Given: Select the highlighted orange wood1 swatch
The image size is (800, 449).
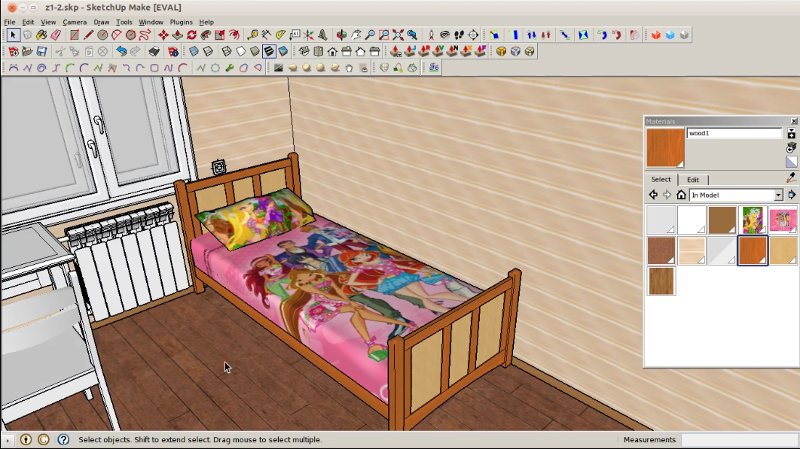Looking at the screenshot, I should click(x=753, y=251).
